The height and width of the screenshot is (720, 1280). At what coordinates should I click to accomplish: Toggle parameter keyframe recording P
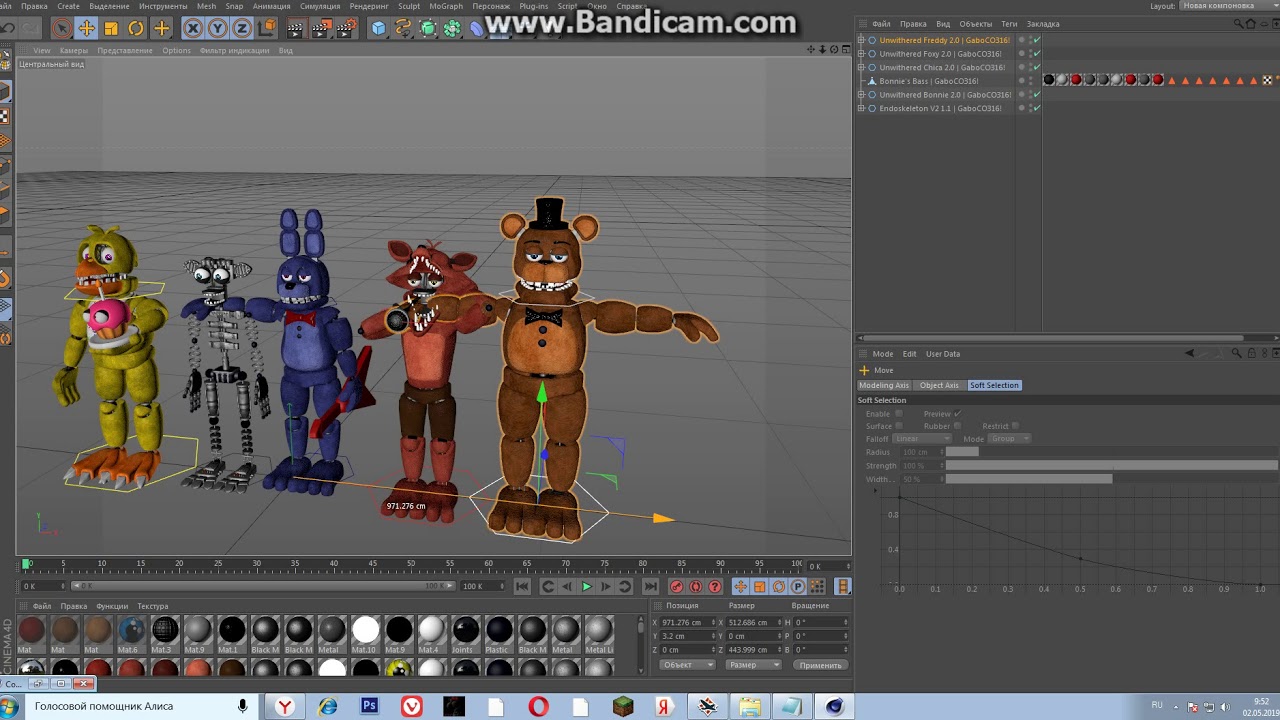798,587
